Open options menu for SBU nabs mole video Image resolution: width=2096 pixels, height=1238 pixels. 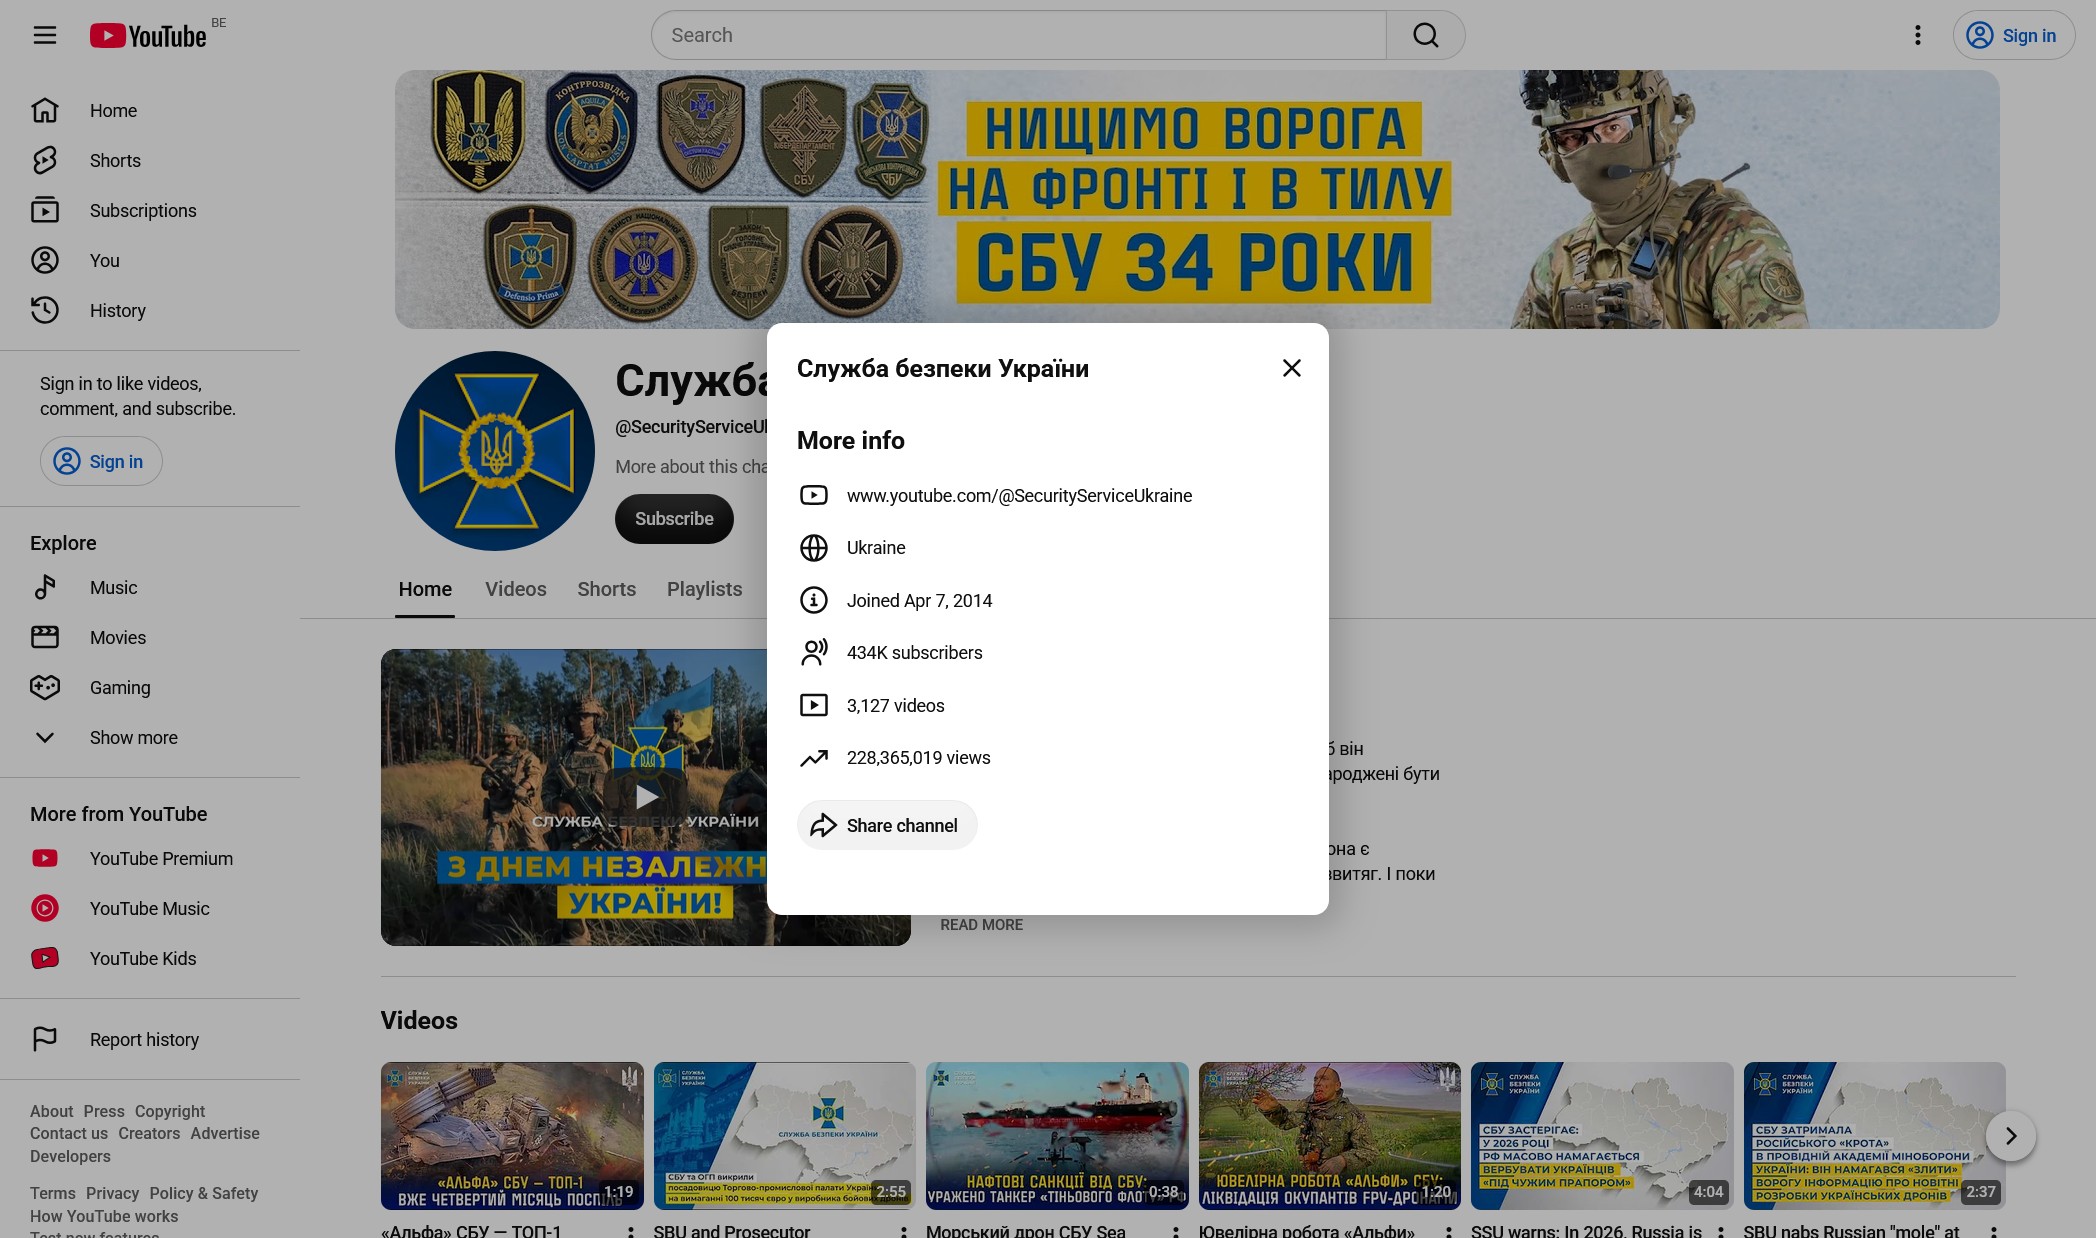(1993, 1232)
